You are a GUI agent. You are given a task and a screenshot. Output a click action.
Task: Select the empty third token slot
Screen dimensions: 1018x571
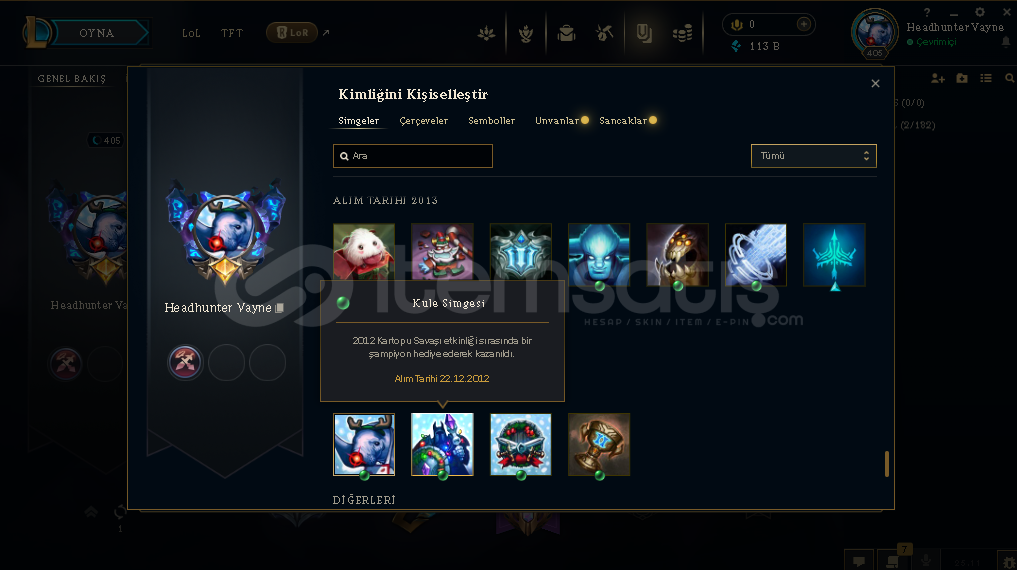coord(267,362)
